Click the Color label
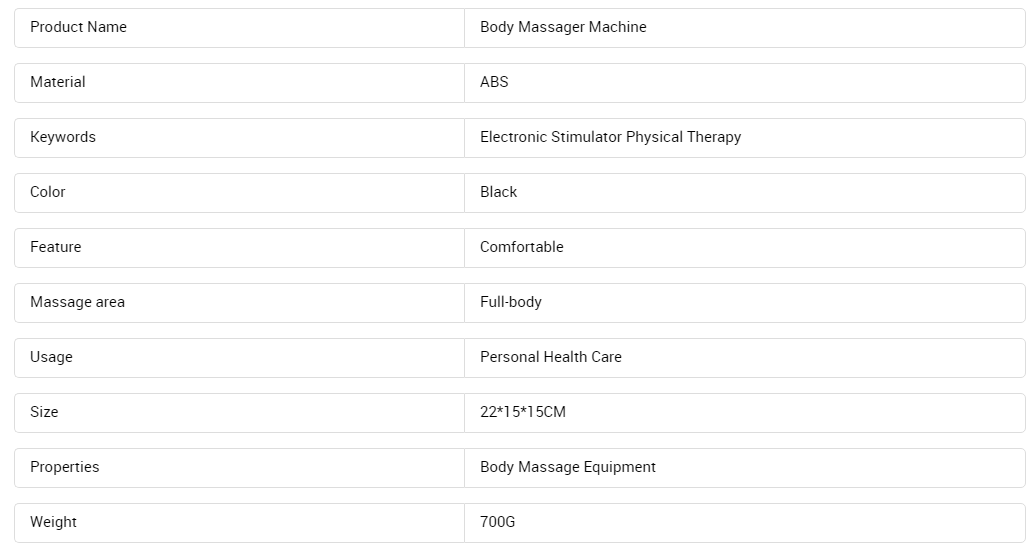Image resolution: width=1034 pixels, height=551 pixels. coord(47,192)
